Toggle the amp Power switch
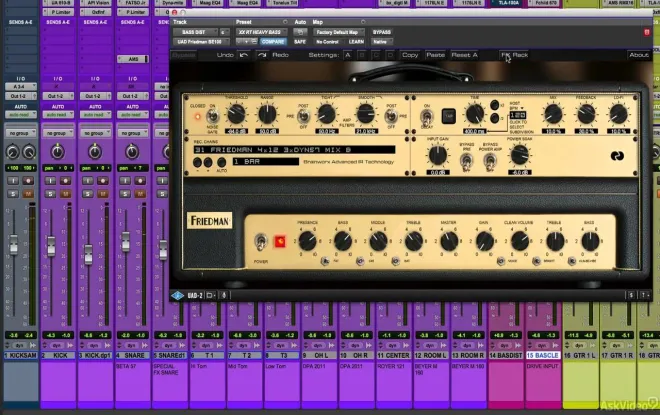The image size is (660, 415). pos(261,242)
